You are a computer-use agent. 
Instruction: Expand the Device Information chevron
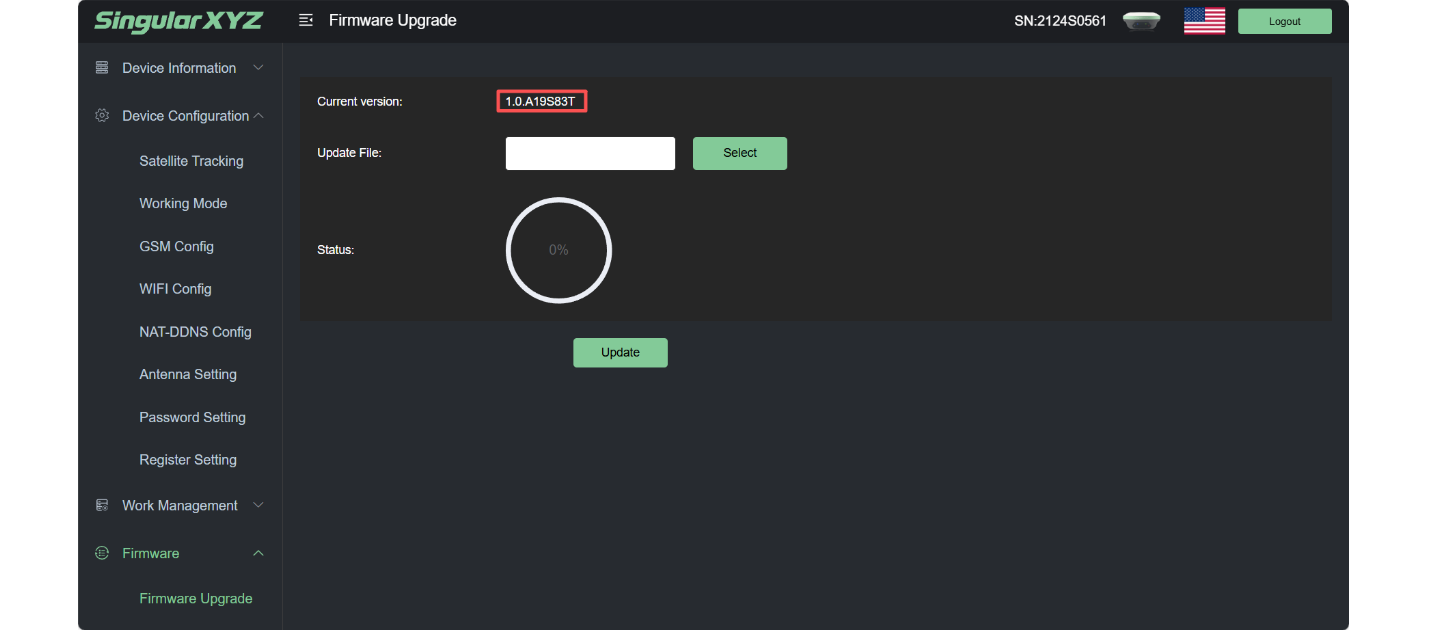258,68
